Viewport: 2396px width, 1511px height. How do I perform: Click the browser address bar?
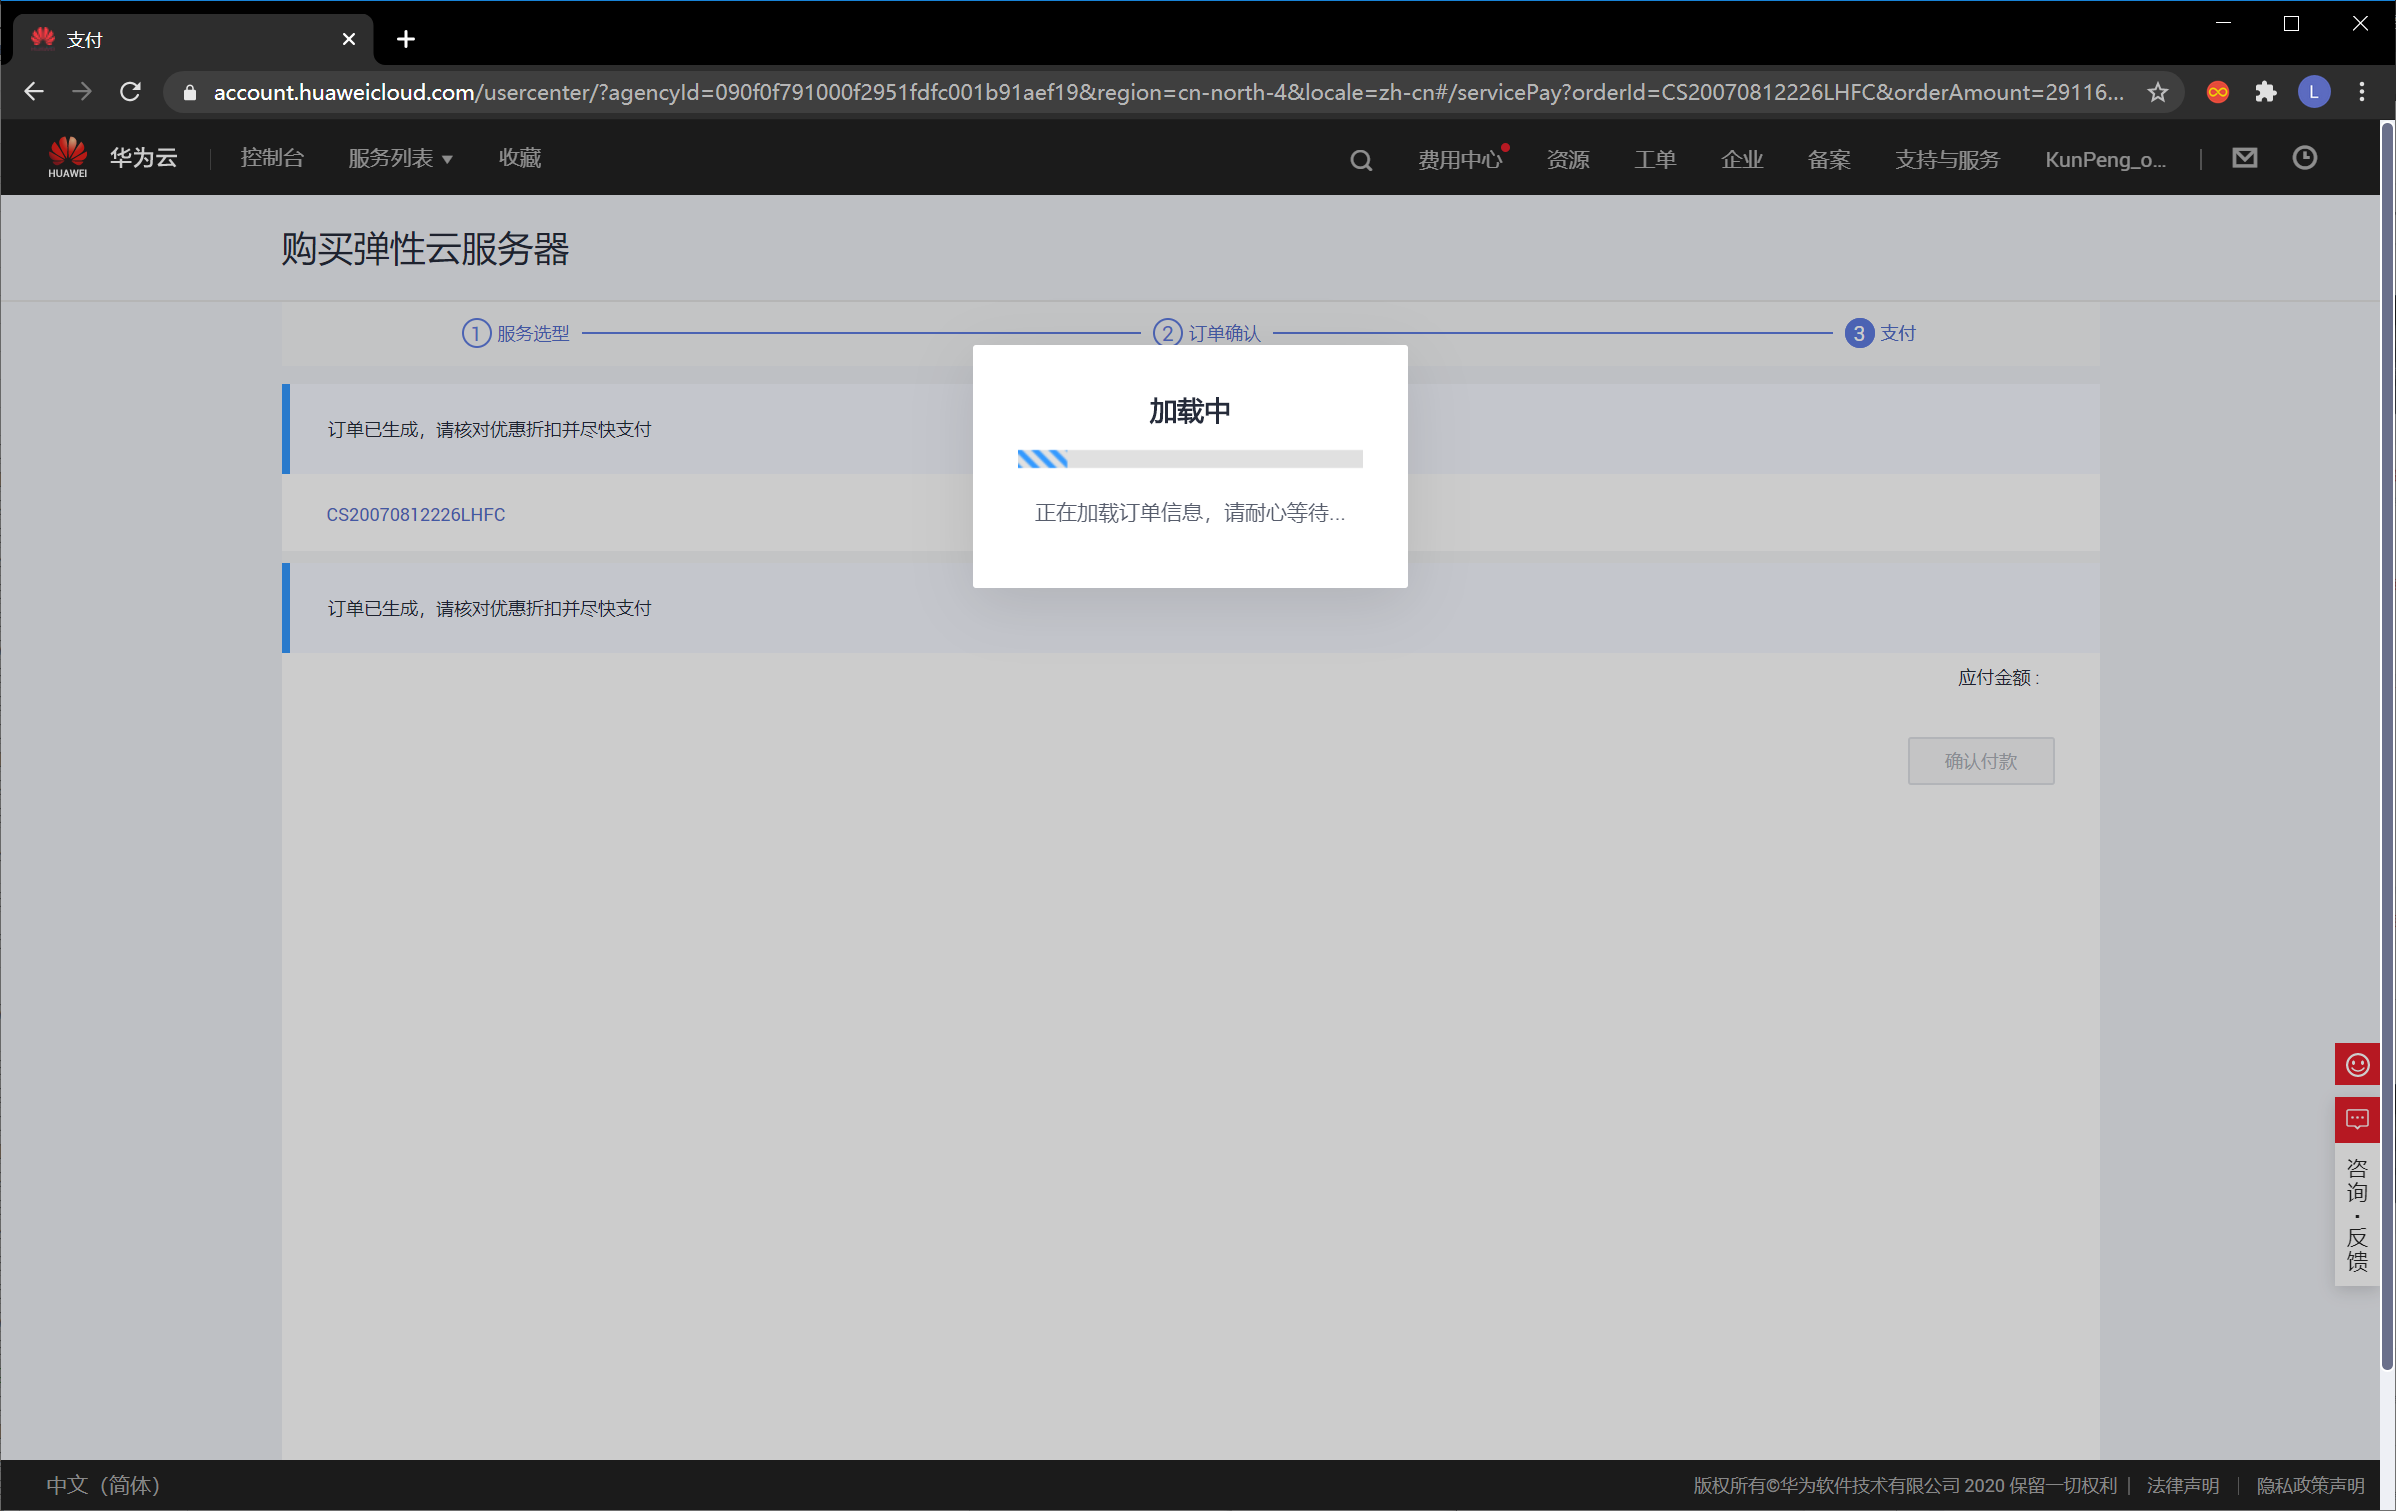click(x=1168, y=92)
